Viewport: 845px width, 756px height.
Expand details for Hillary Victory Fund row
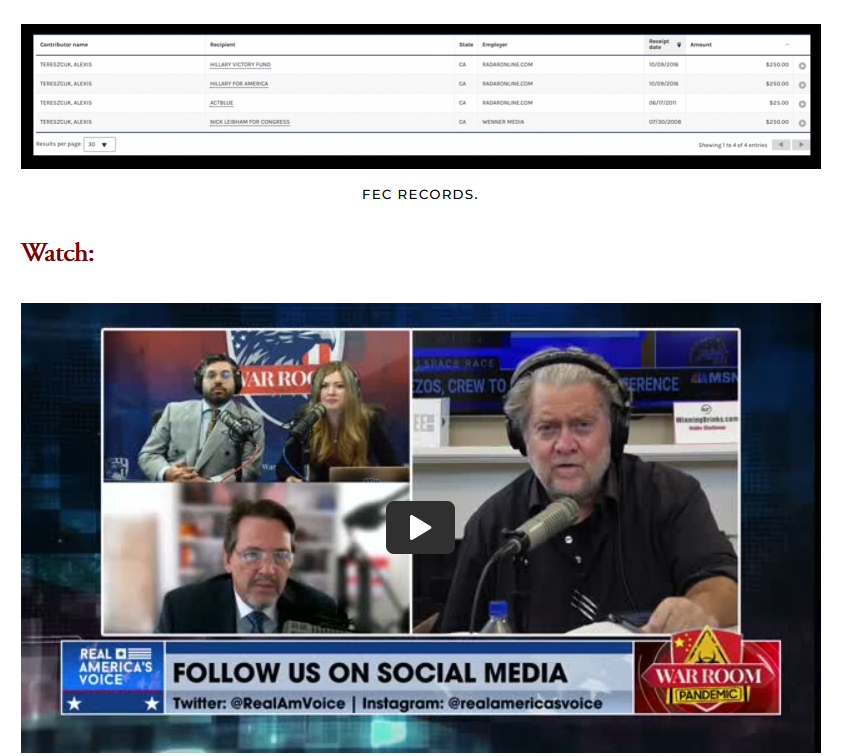[x=802, y=66]
